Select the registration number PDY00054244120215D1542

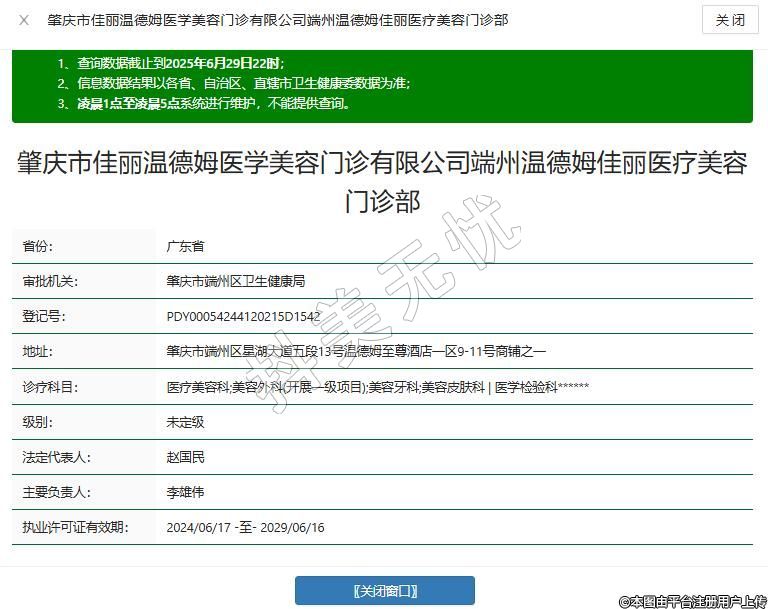243,317
